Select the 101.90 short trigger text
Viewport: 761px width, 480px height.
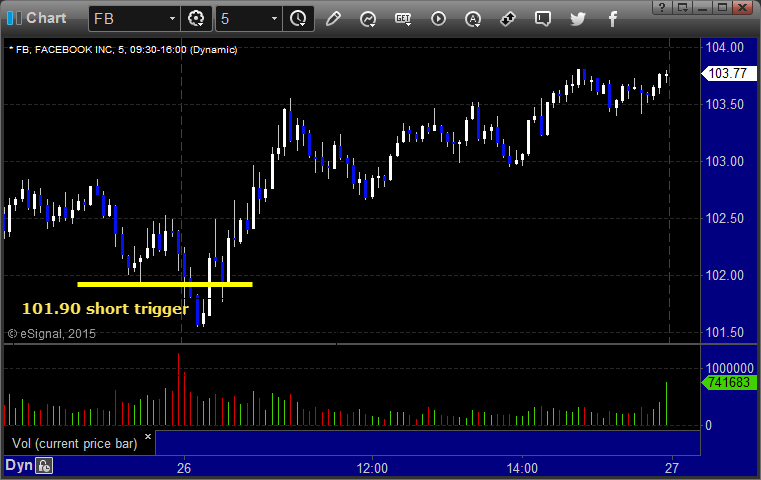(x=105, y=308)
